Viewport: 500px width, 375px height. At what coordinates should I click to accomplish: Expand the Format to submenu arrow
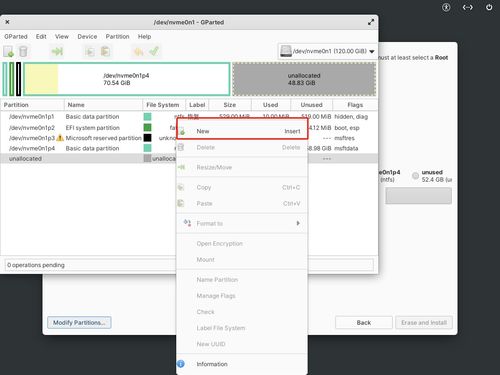click(298, 223)
